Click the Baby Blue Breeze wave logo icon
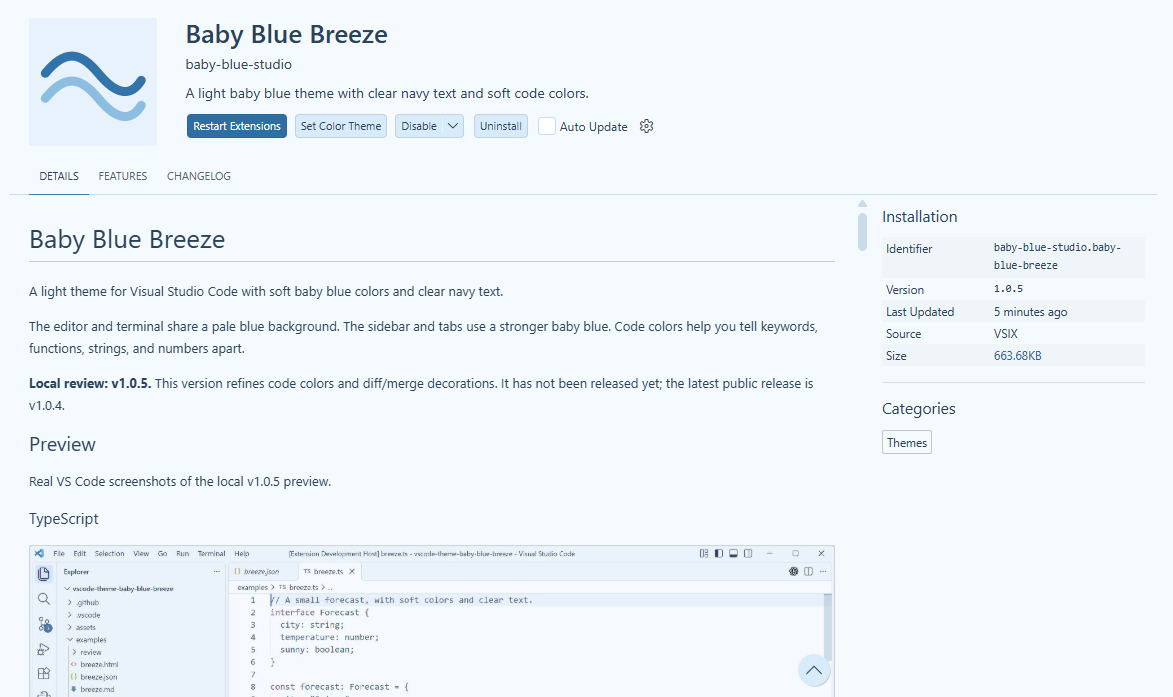The width and height of the screenshot is (1173, 697). (x=93, y=82)
